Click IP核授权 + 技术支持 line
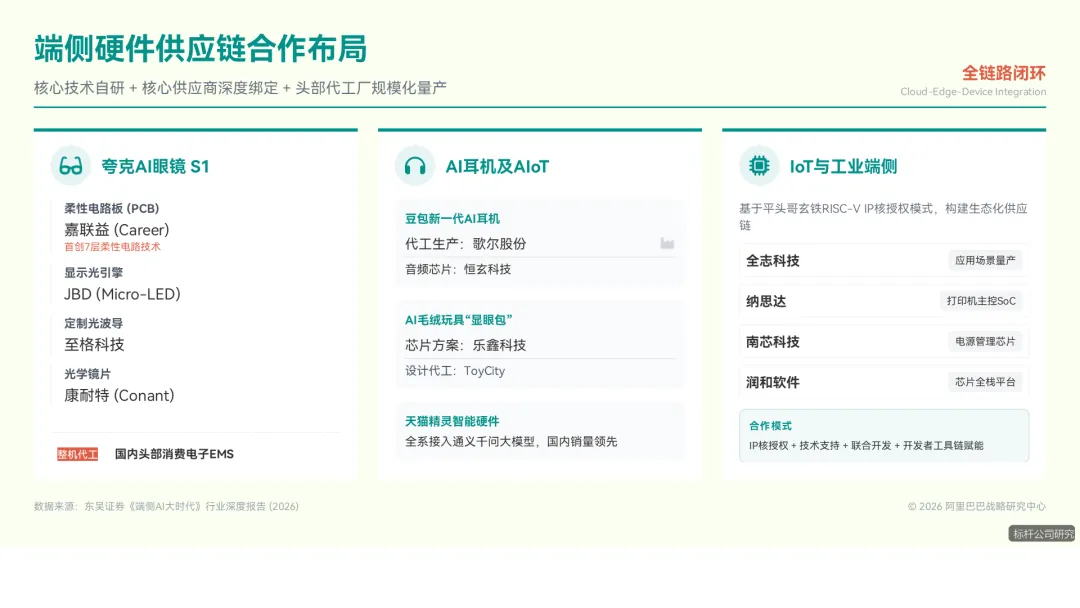Screen dimensions: 1080x608 tap(866, 445)
